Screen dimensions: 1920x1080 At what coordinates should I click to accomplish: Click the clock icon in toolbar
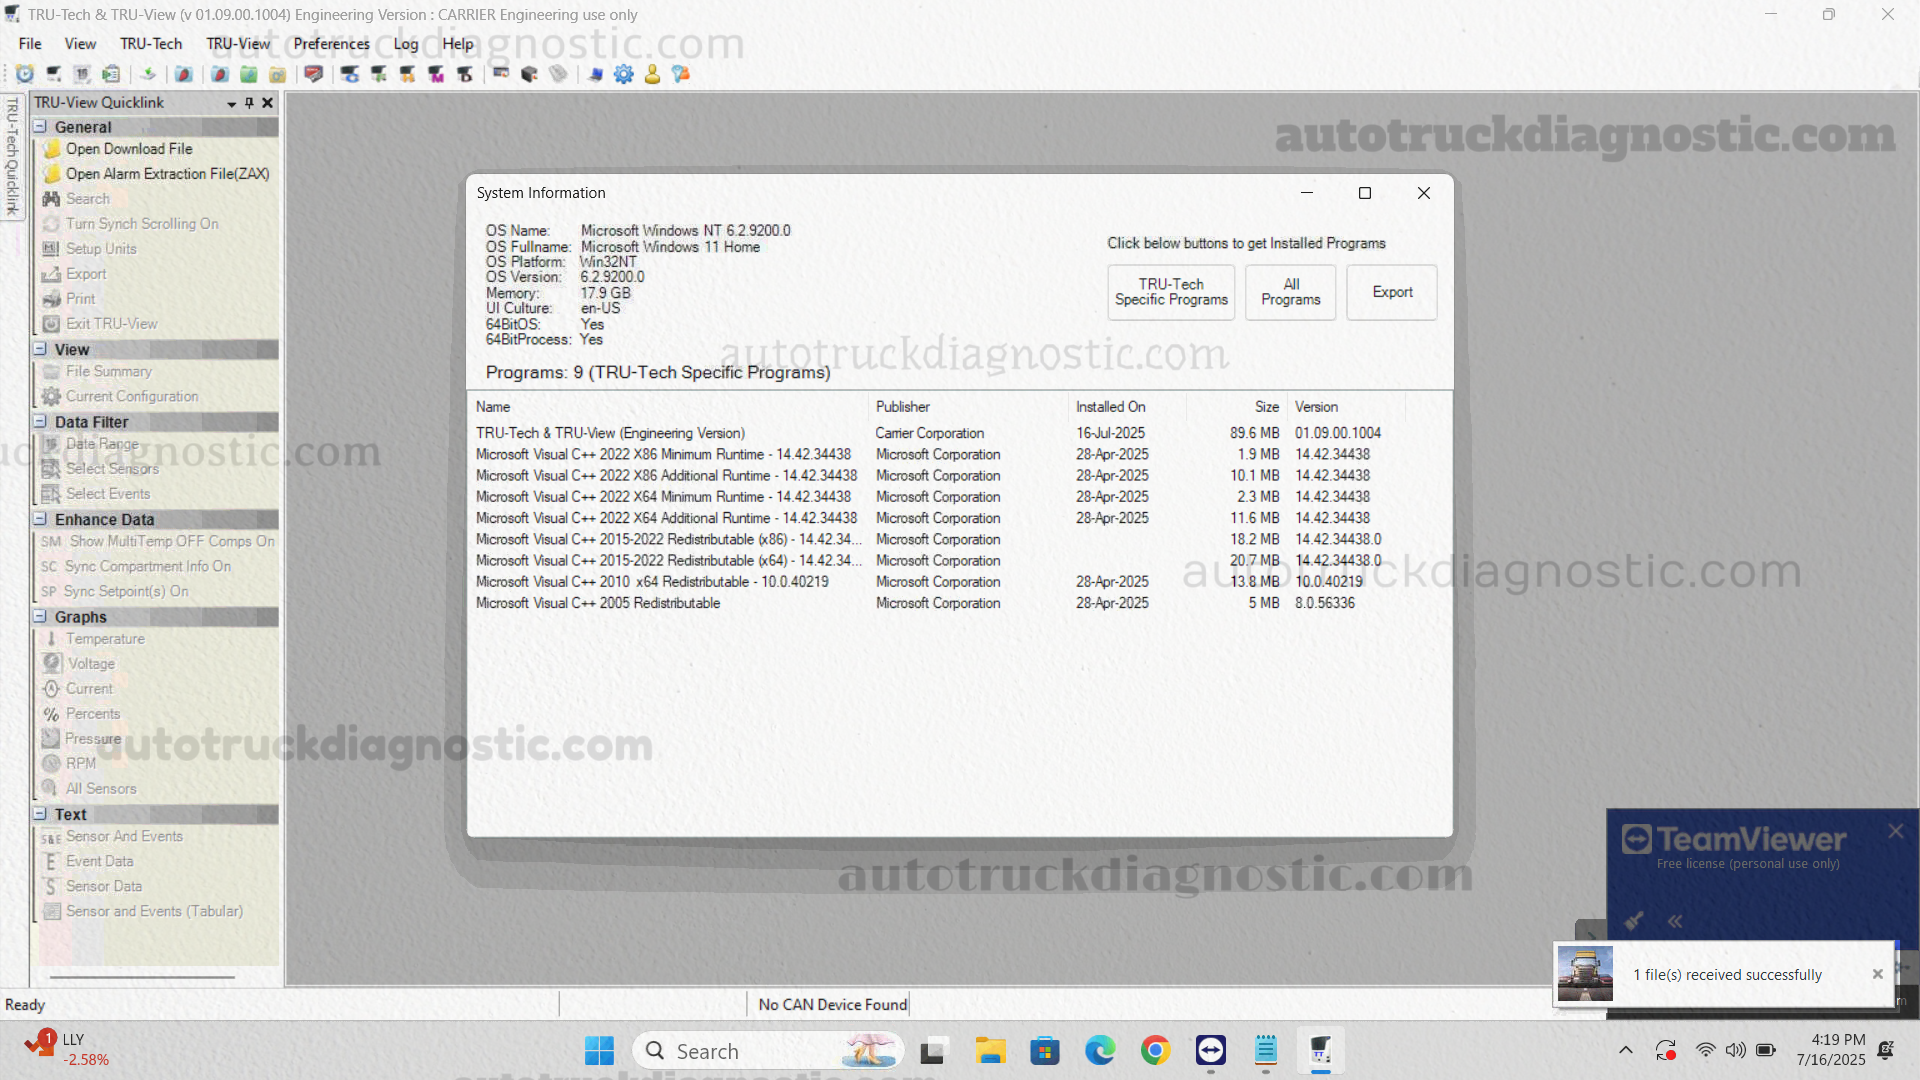pos(25,74)
